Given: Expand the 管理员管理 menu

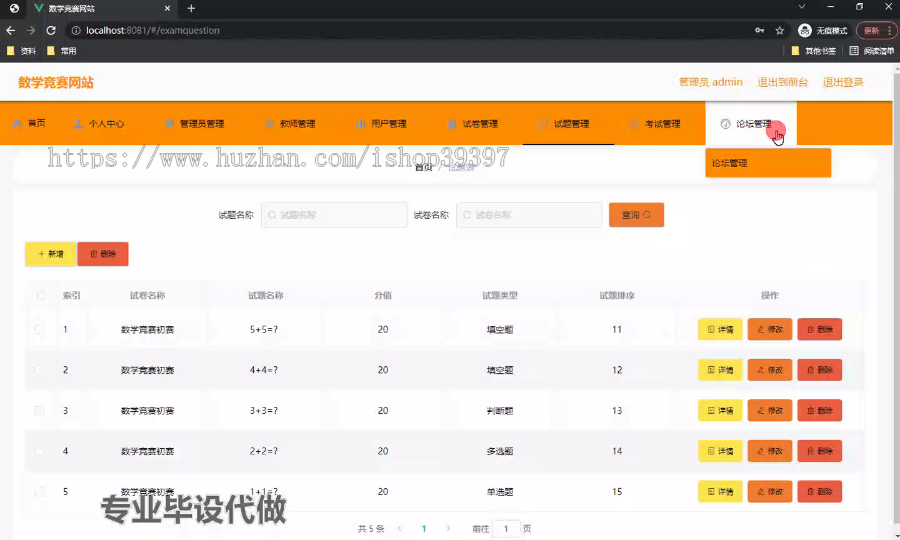Looking at the screenshot, I should (x=201, y=123).
